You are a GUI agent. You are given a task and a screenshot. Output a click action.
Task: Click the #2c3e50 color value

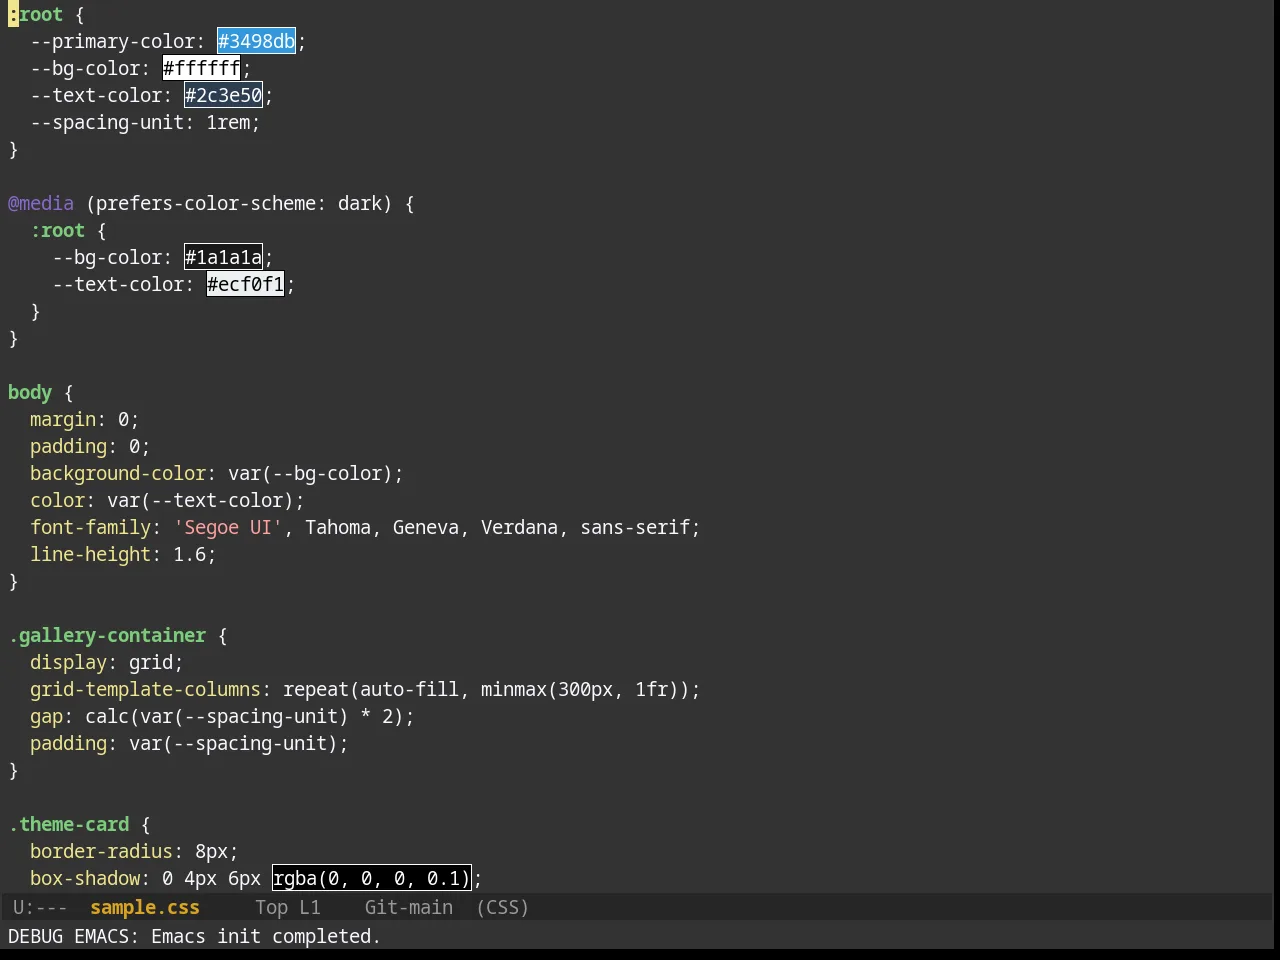(223, 95)
